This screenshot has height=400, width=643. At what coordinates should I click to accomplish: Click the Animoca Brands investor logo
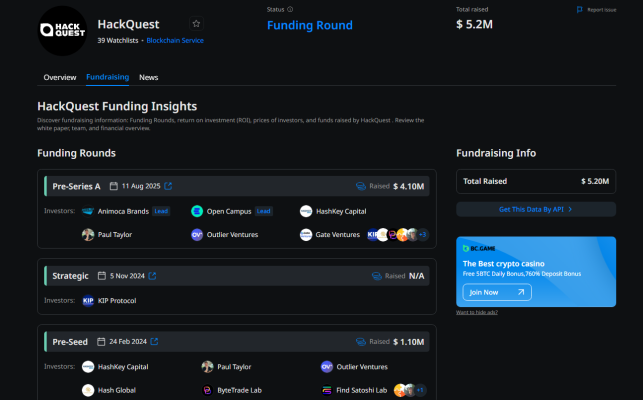[88, 211]
